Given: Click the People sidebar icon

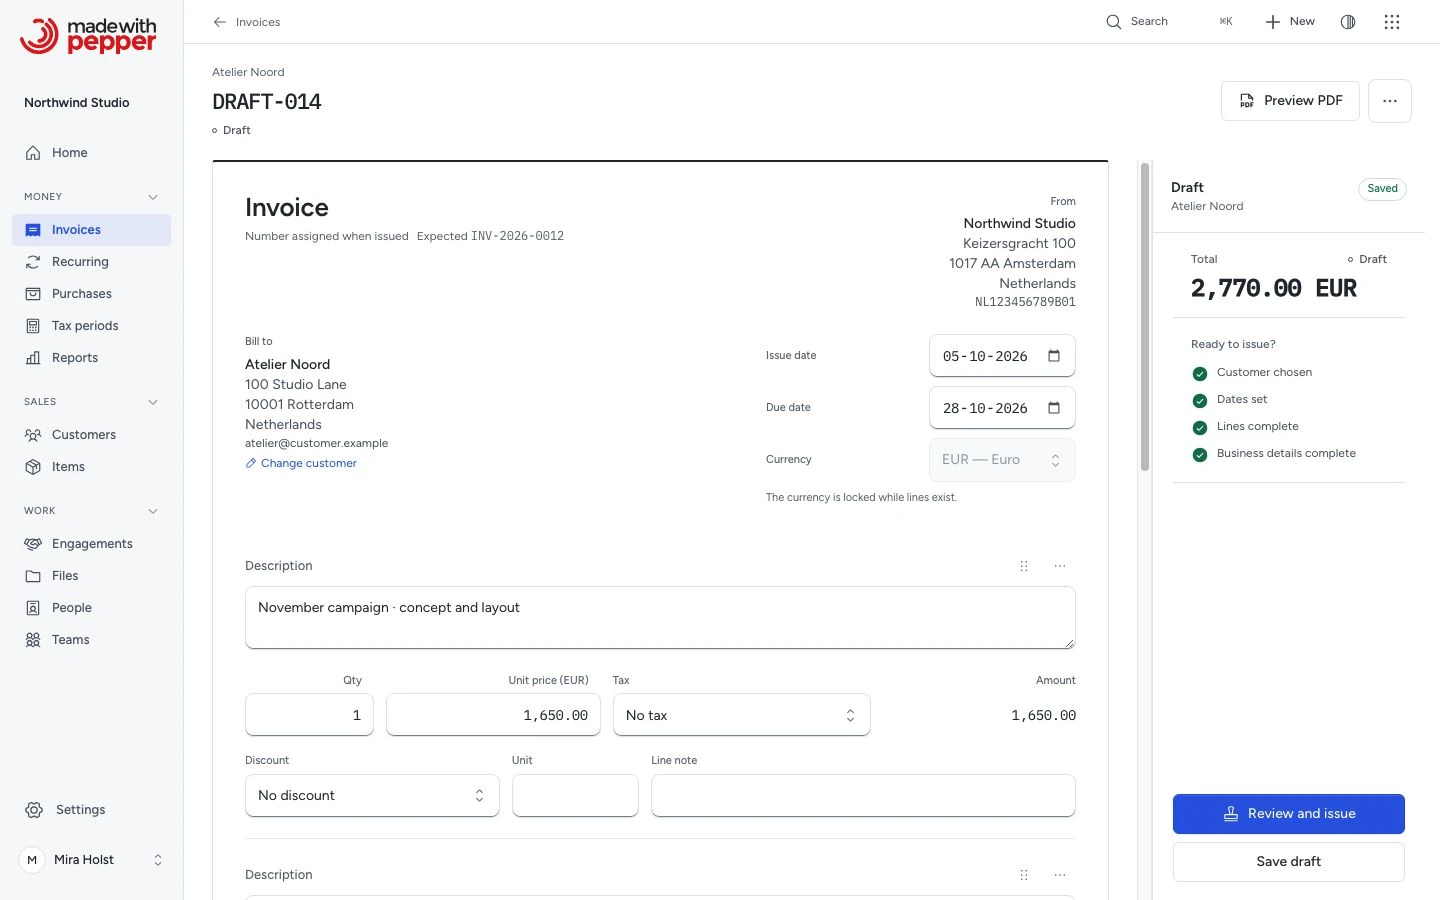Looking at the screenshot, I should tap(33, 608).
